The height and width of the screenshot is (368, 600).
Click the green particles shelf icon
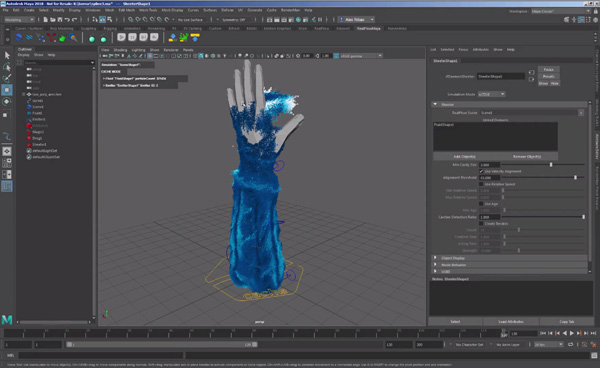184,37
